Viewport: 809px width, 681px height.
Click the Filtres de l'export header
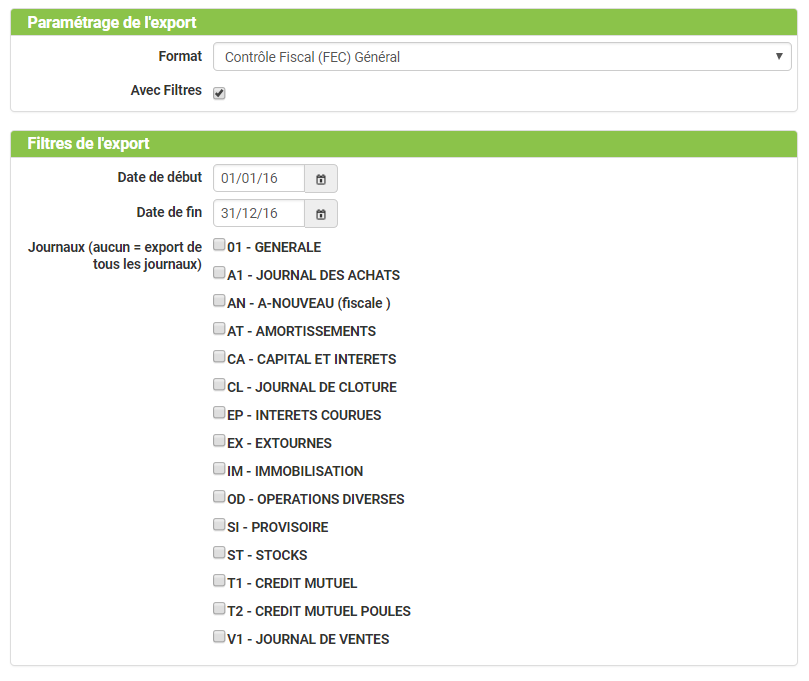pyautogui.click(x=404, y=143)
